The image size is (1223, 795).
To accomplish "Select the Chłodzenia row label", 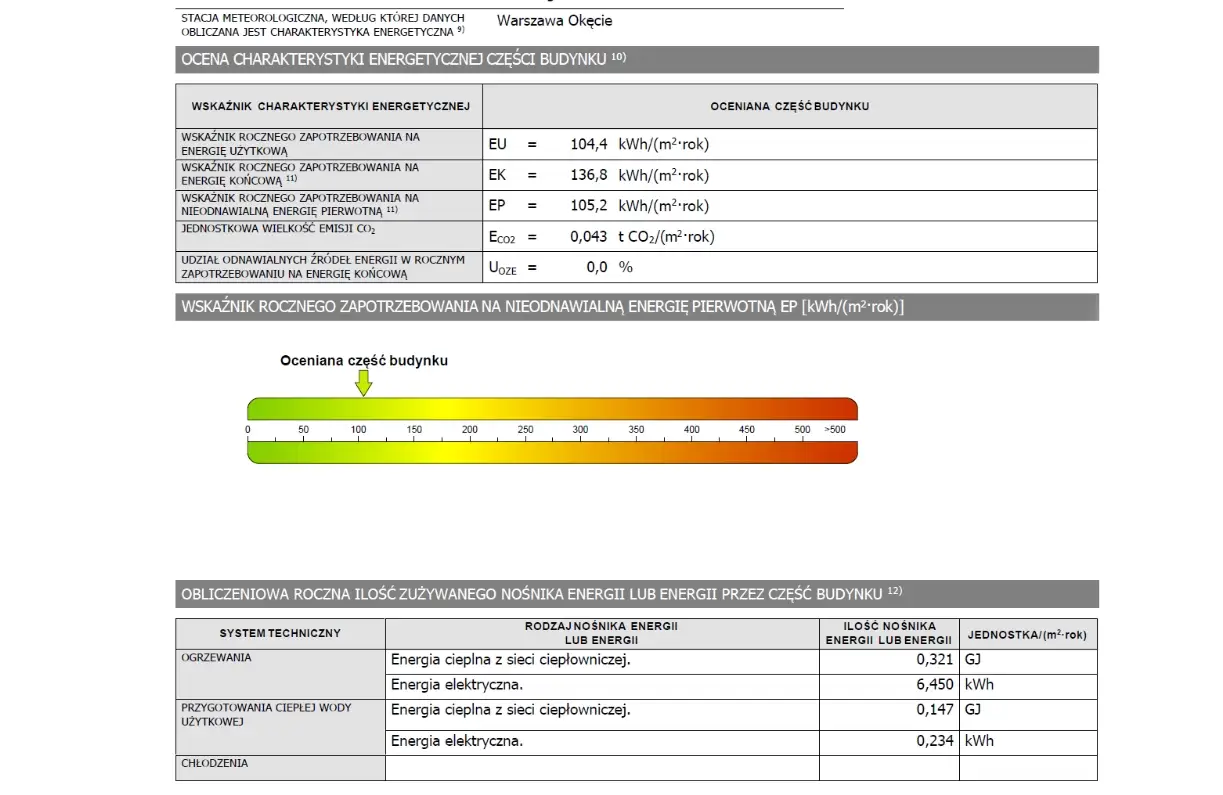I will pyautogui.click(x=214, y=763).
